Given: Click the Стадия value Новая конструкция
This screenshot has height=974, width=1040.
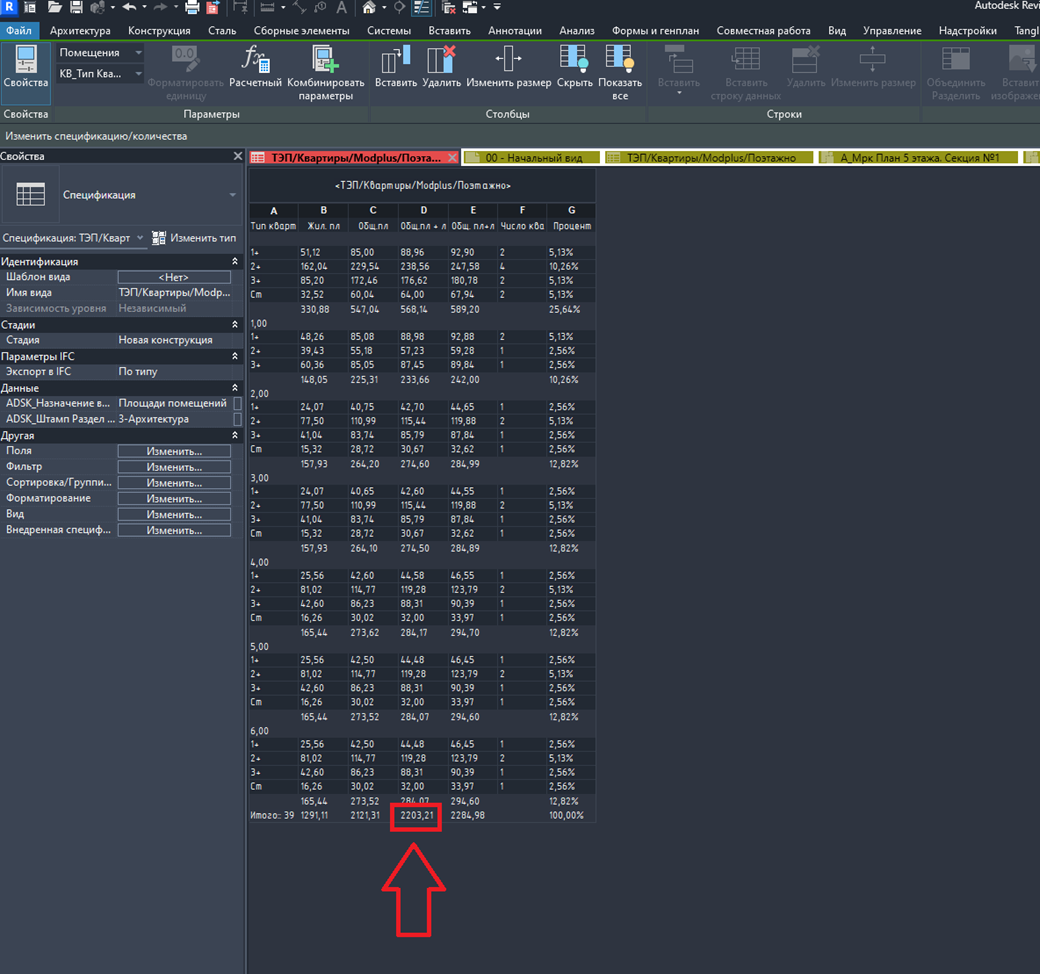Looking at the screenshot, I should [174, 340].
